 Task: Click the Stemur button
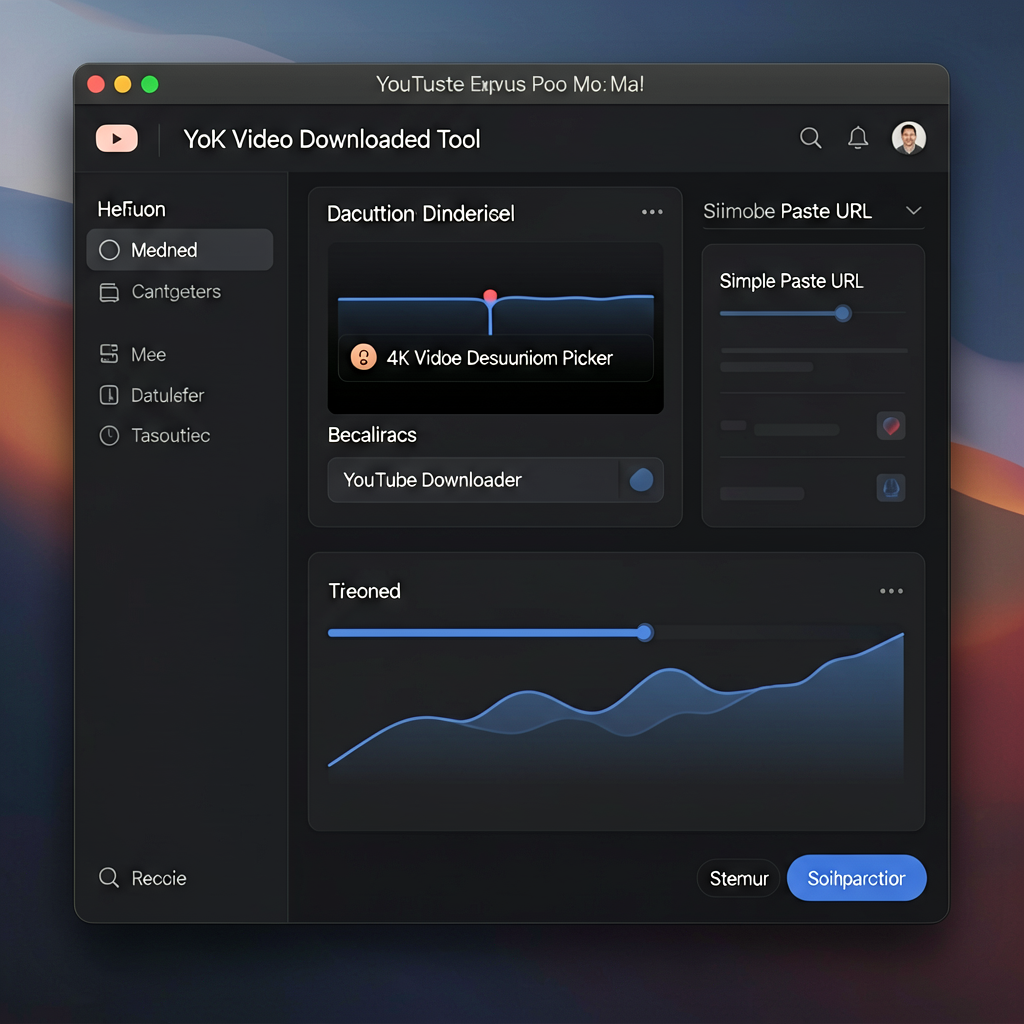[x=739, y=878]
